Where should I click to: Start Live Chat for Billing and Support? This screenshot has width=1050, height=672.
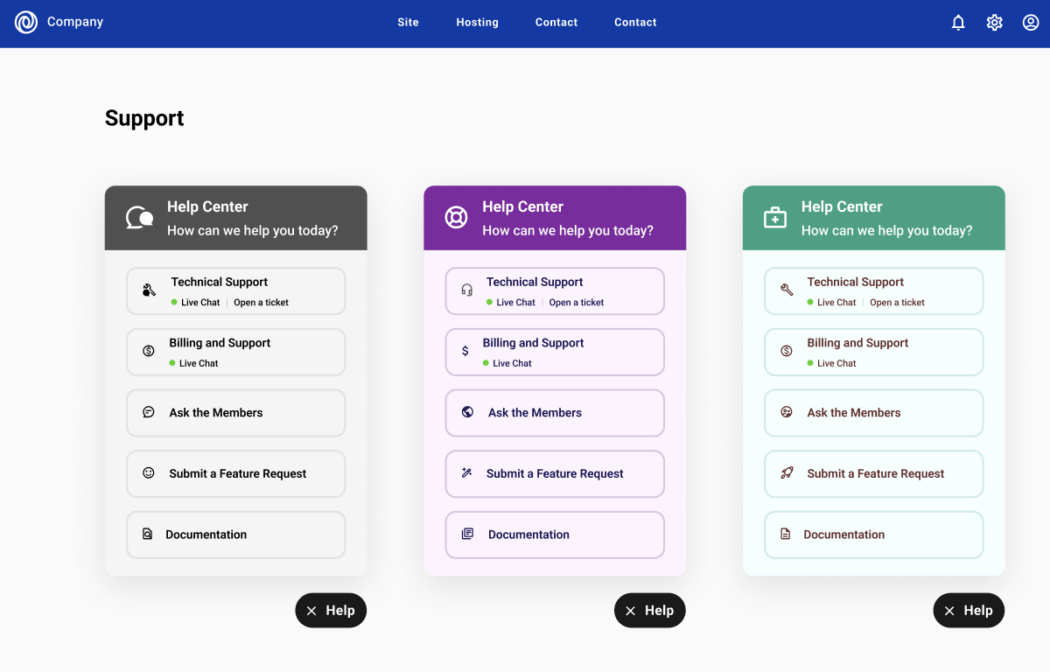(x=199, y=364)
